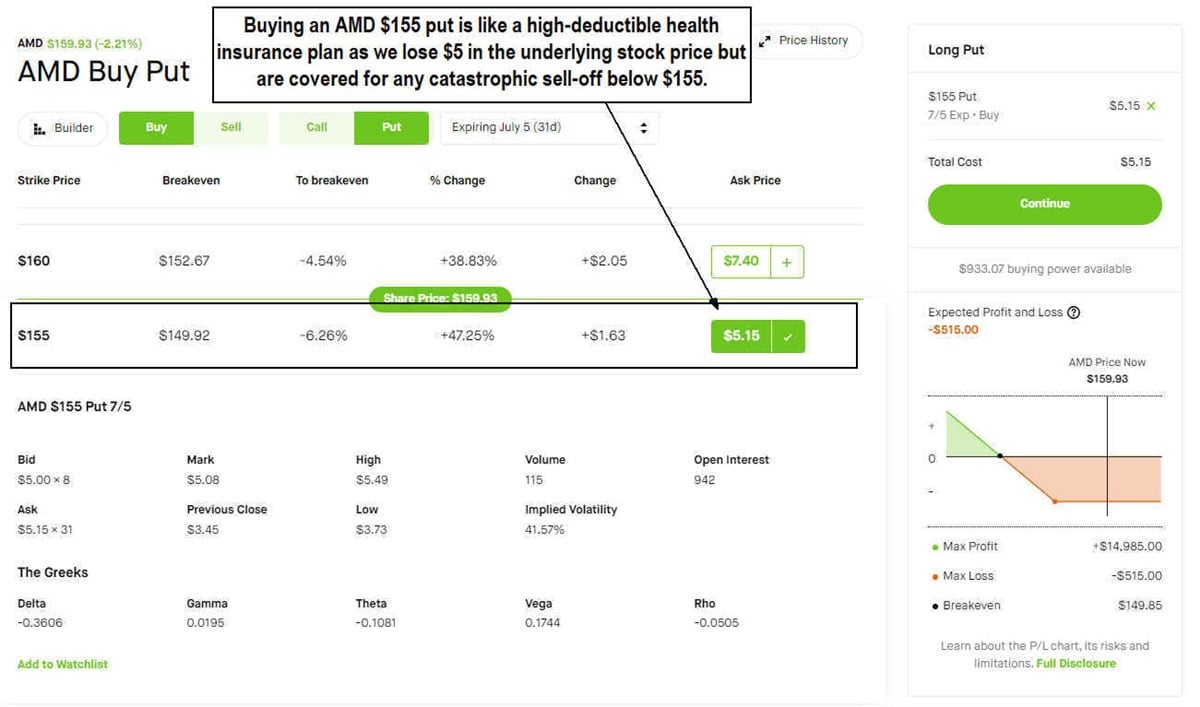The image size is (1200, 707).
Task: Click the Expected Profit and Loss help icon
Action: point(1074,312)
